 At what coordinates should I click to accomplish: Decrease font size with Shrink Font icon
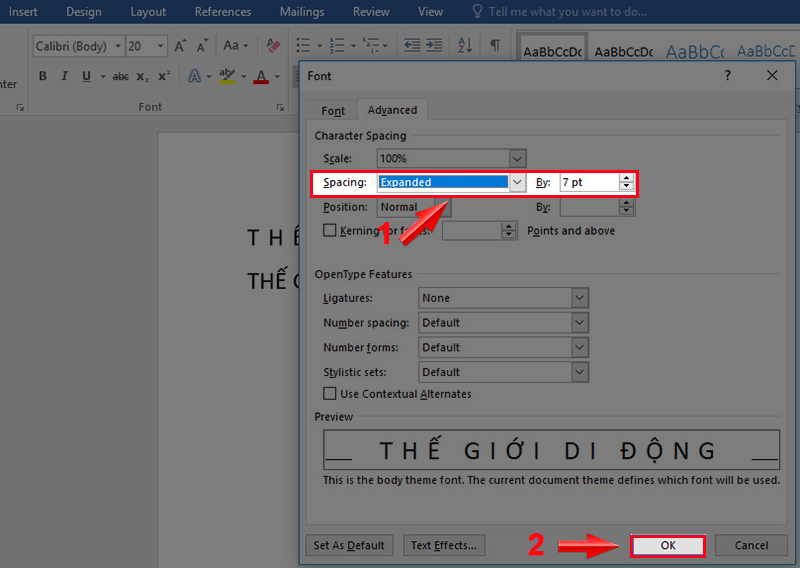tap(203, 46)
